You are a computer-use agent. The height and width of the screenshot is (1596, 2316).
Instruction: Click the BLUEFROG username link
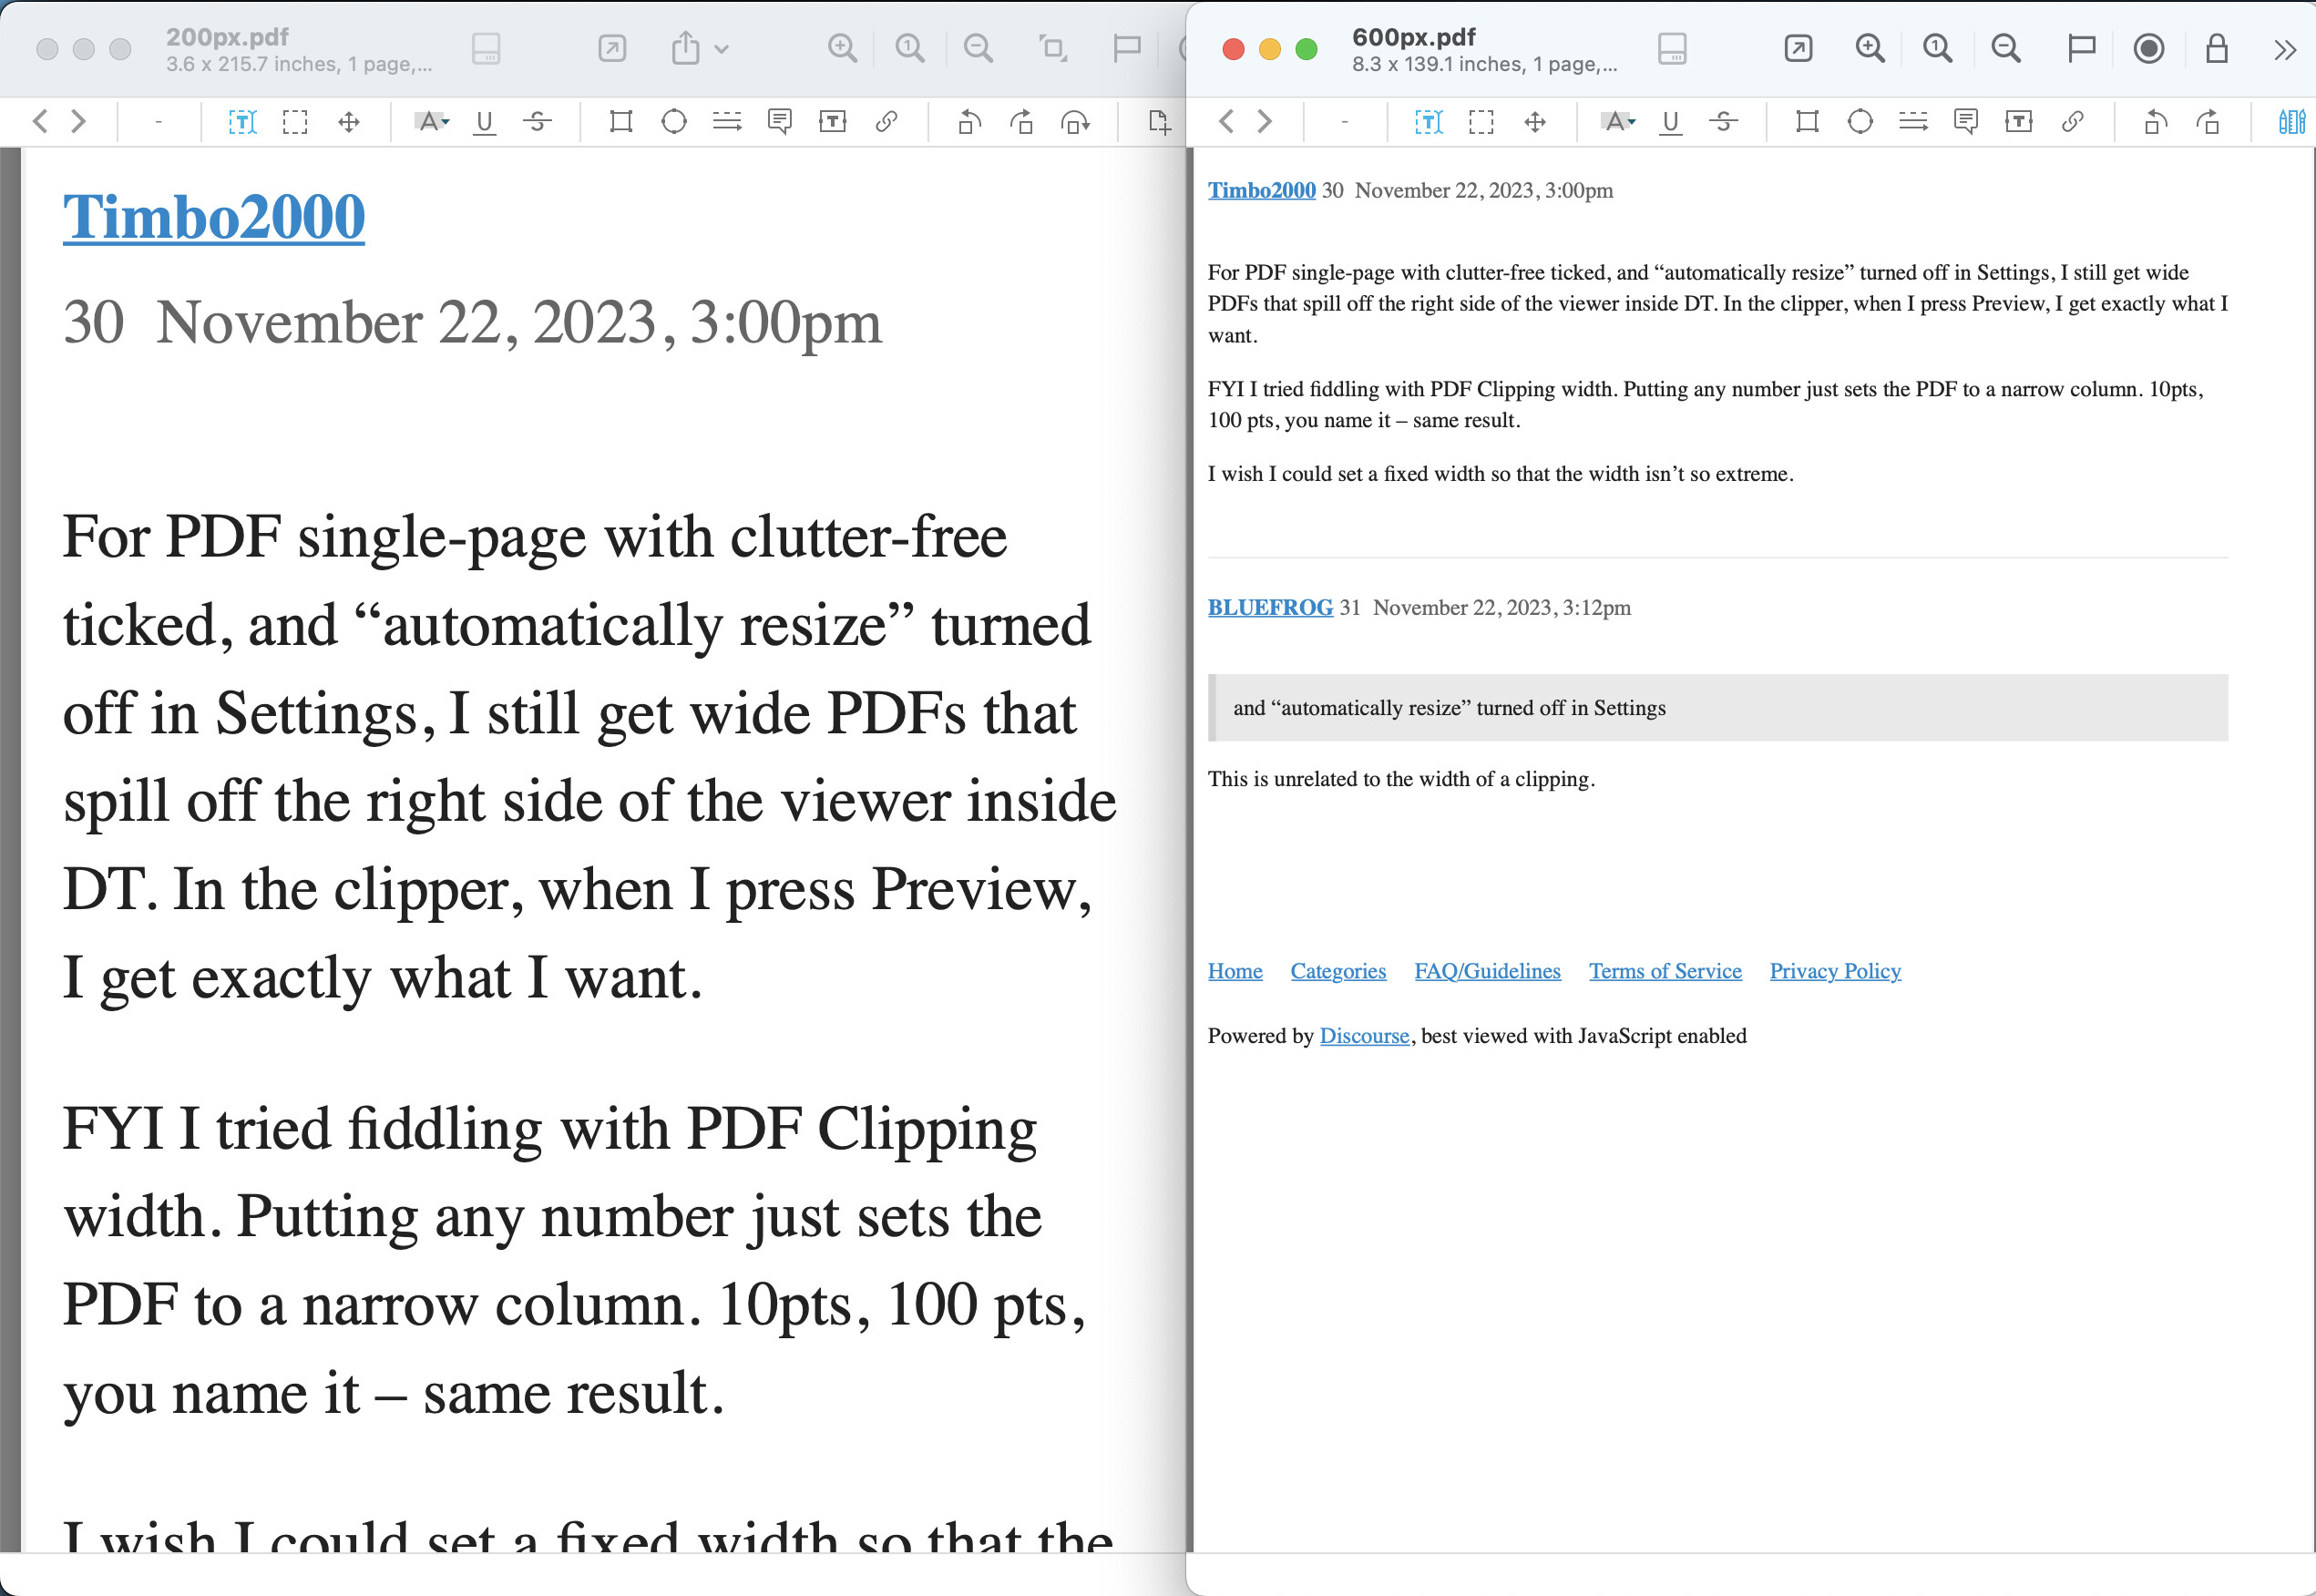click(1269, 607)
